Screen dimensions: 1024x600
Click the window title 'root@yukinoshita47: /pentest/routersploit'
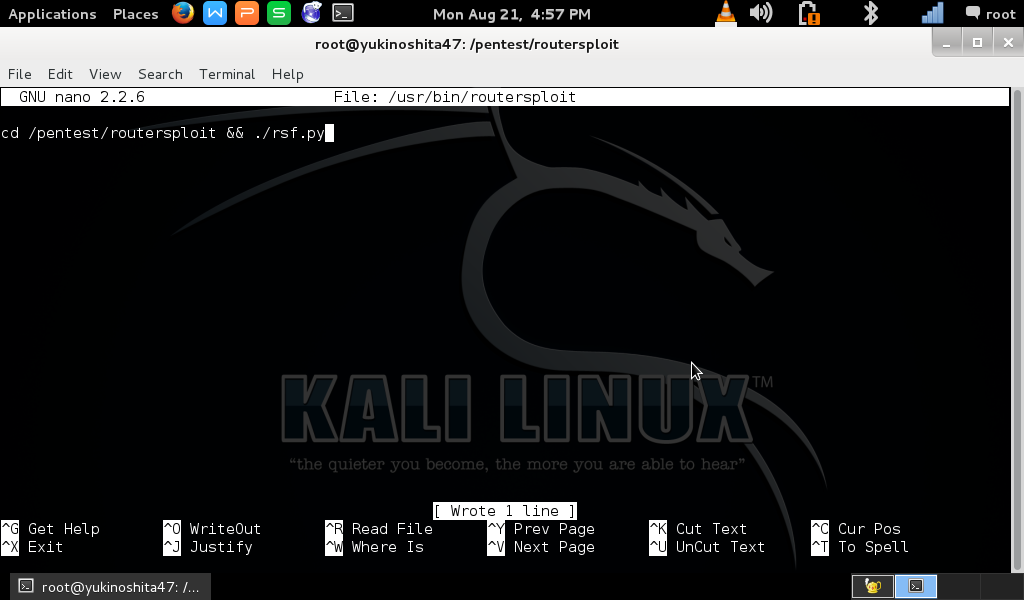(467, 44)
